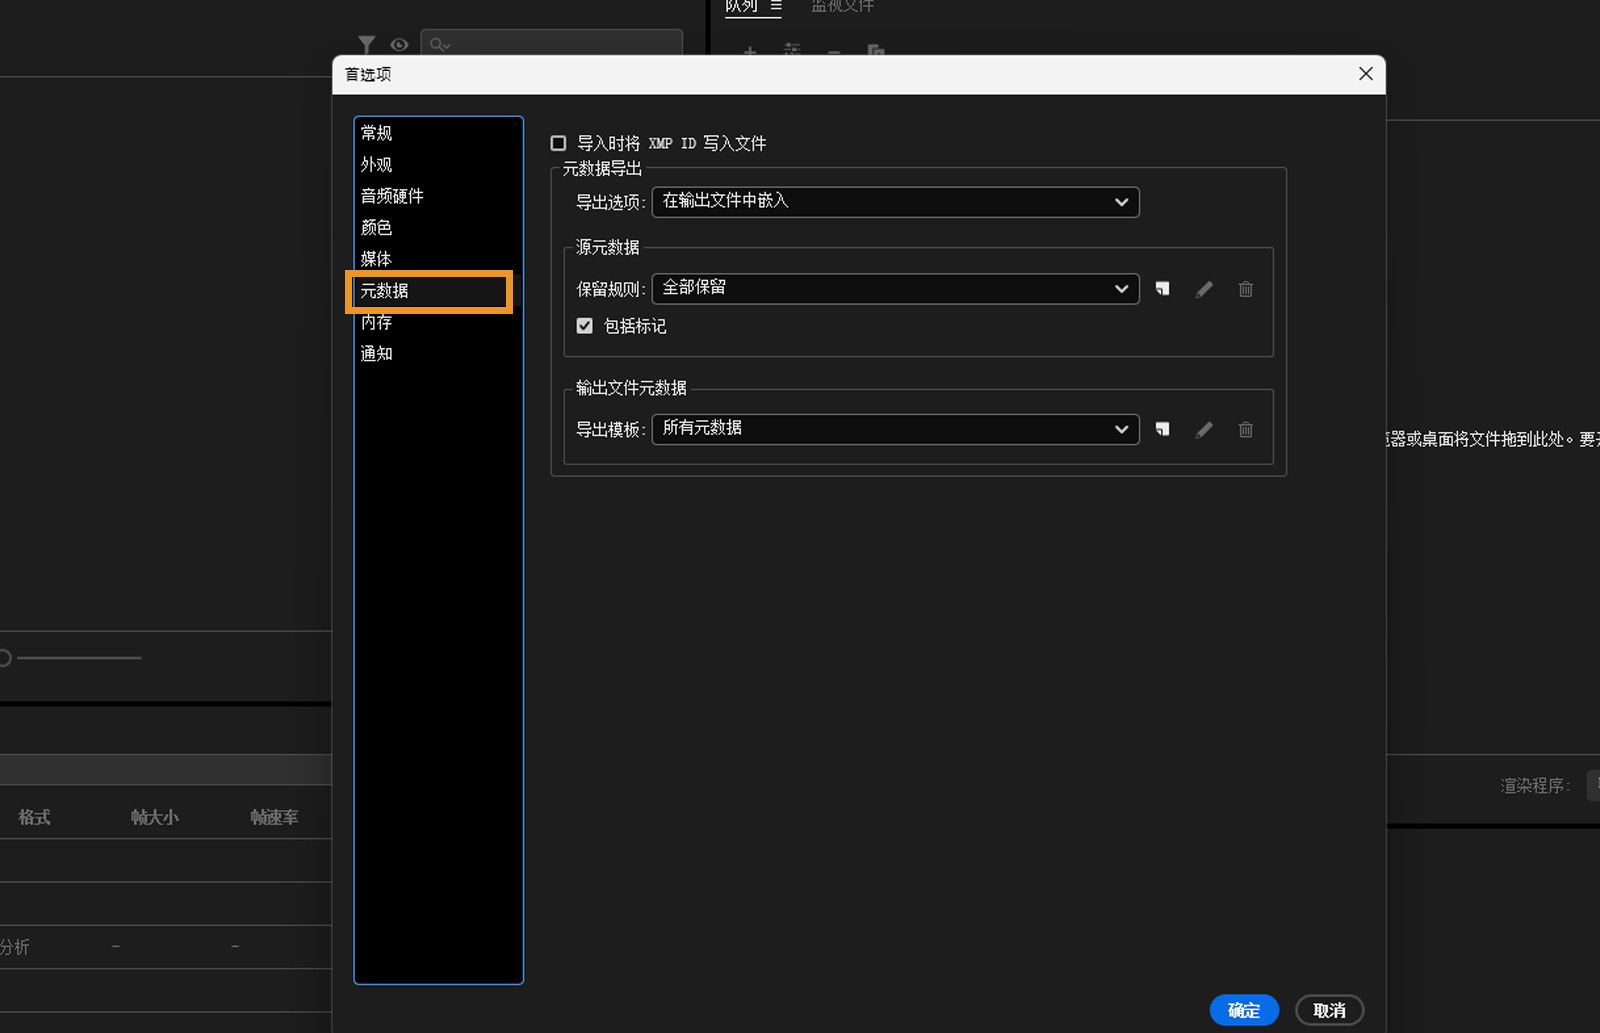1600x1033 pixels.
Task: Click the minus icon to remove an item
Action: 833,53
